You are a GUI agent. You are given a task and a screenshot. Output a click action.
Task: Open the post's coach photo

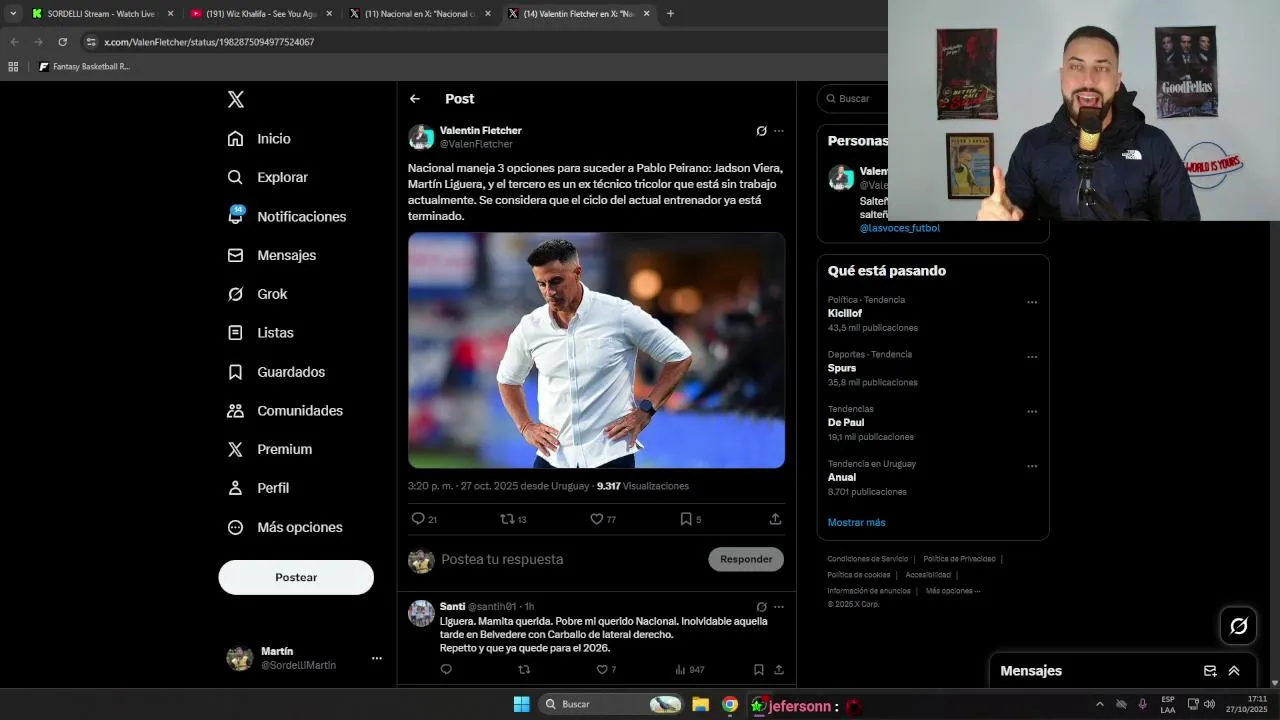596,350
